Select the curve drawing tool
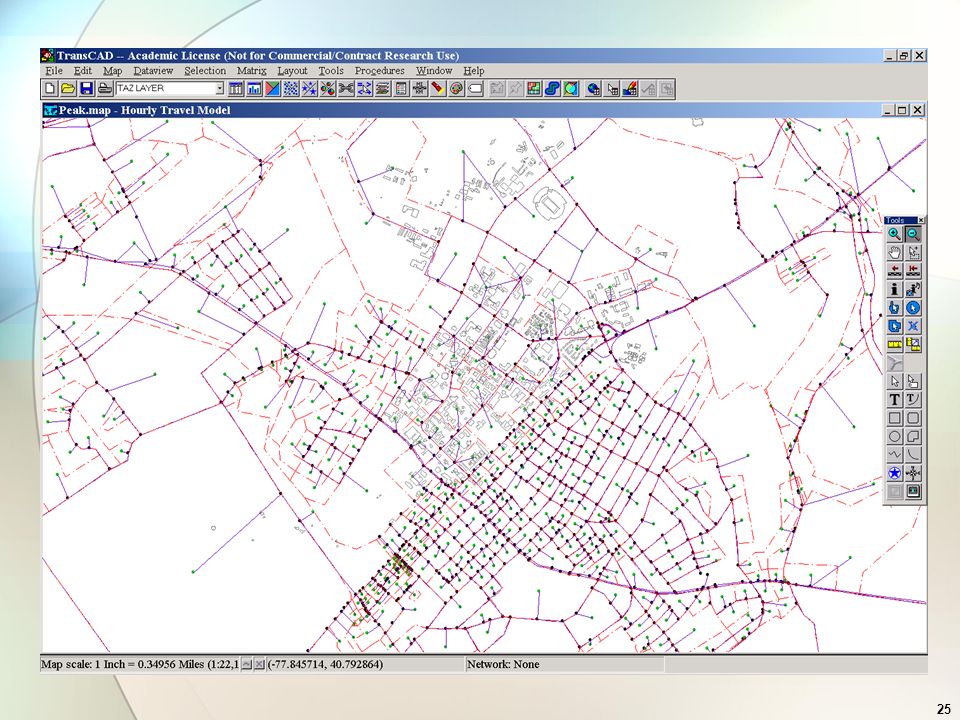Screen dimensions: 960x720 [913, 455]
